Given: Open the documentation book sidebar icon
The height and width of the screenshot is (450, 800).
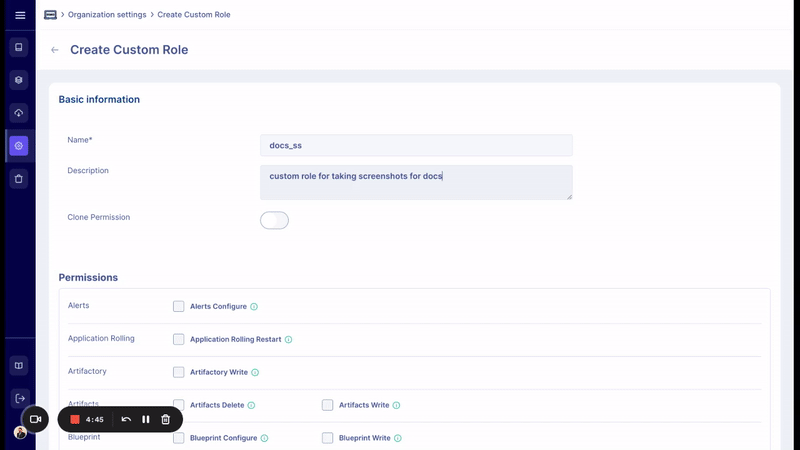Looking at the screenshot, I should [x=19, y=365].
